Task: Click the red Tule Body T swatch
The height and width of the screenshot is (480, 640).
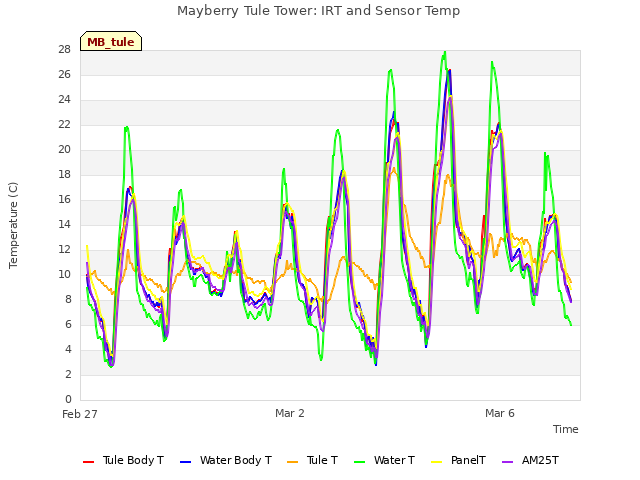Action: click(89, 462)
